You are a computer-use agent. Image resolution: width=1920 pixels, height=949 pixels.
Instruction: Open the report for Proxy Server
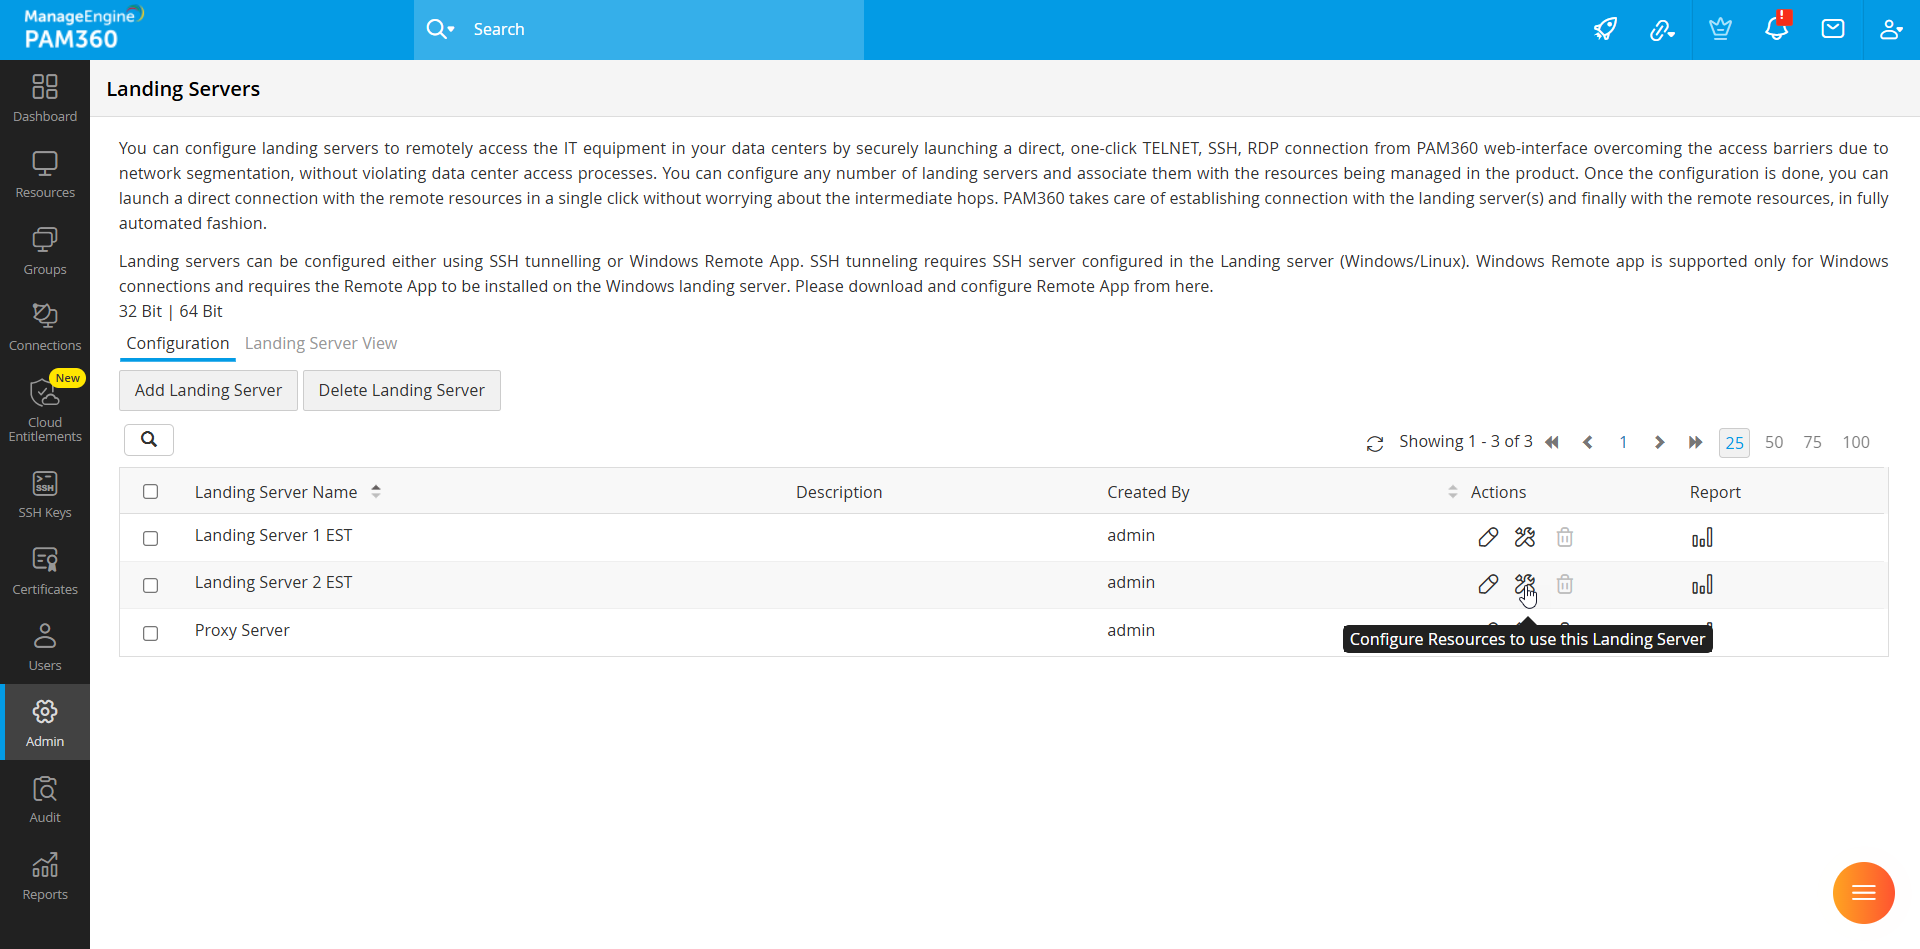click(x=1703, y=632)
